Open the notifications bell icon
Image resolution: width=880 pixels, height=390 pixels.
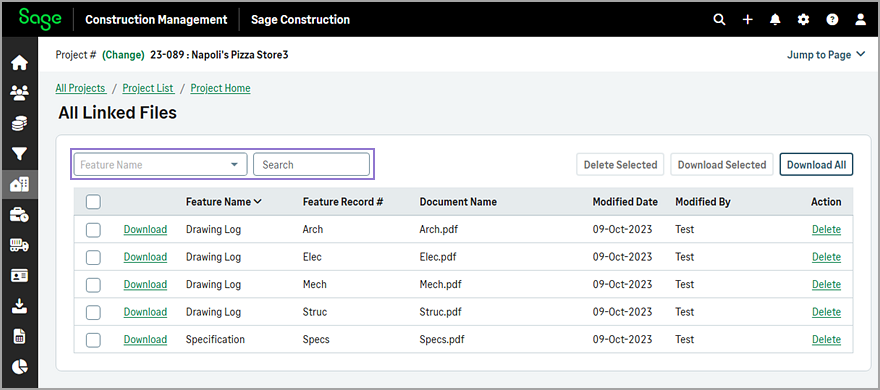pyautogui.click(x=776, y=20)
